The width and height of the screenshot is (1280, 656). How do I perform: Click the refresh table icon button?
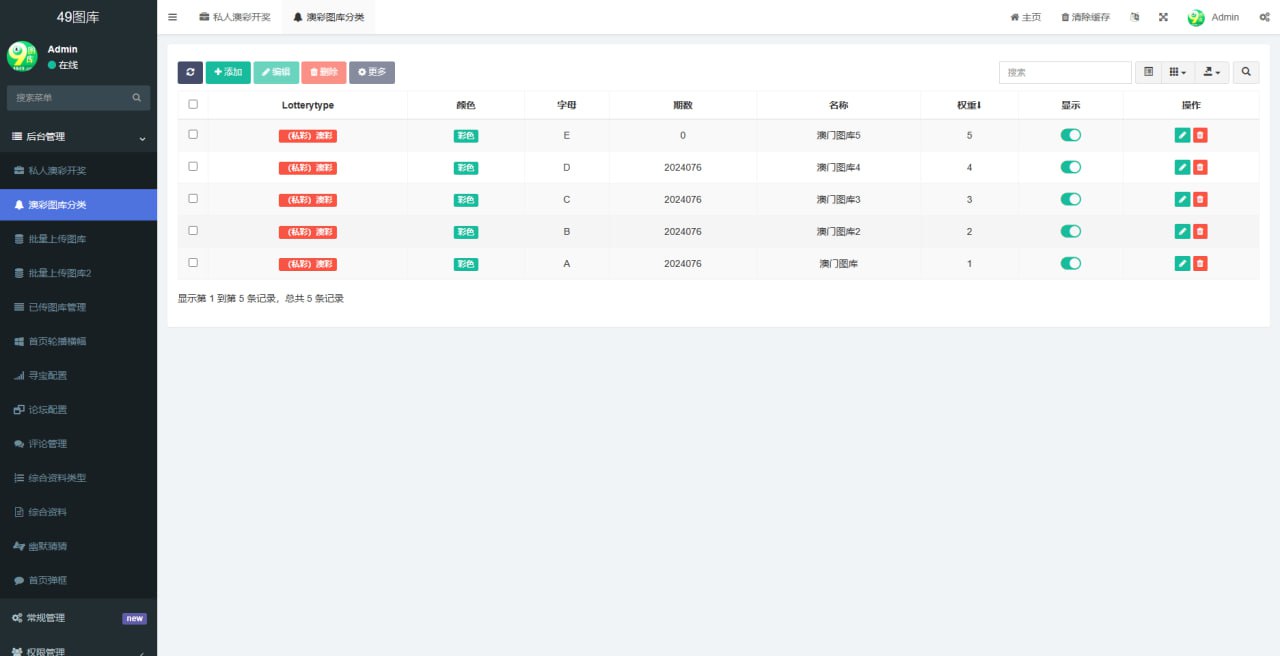(190, 72)
